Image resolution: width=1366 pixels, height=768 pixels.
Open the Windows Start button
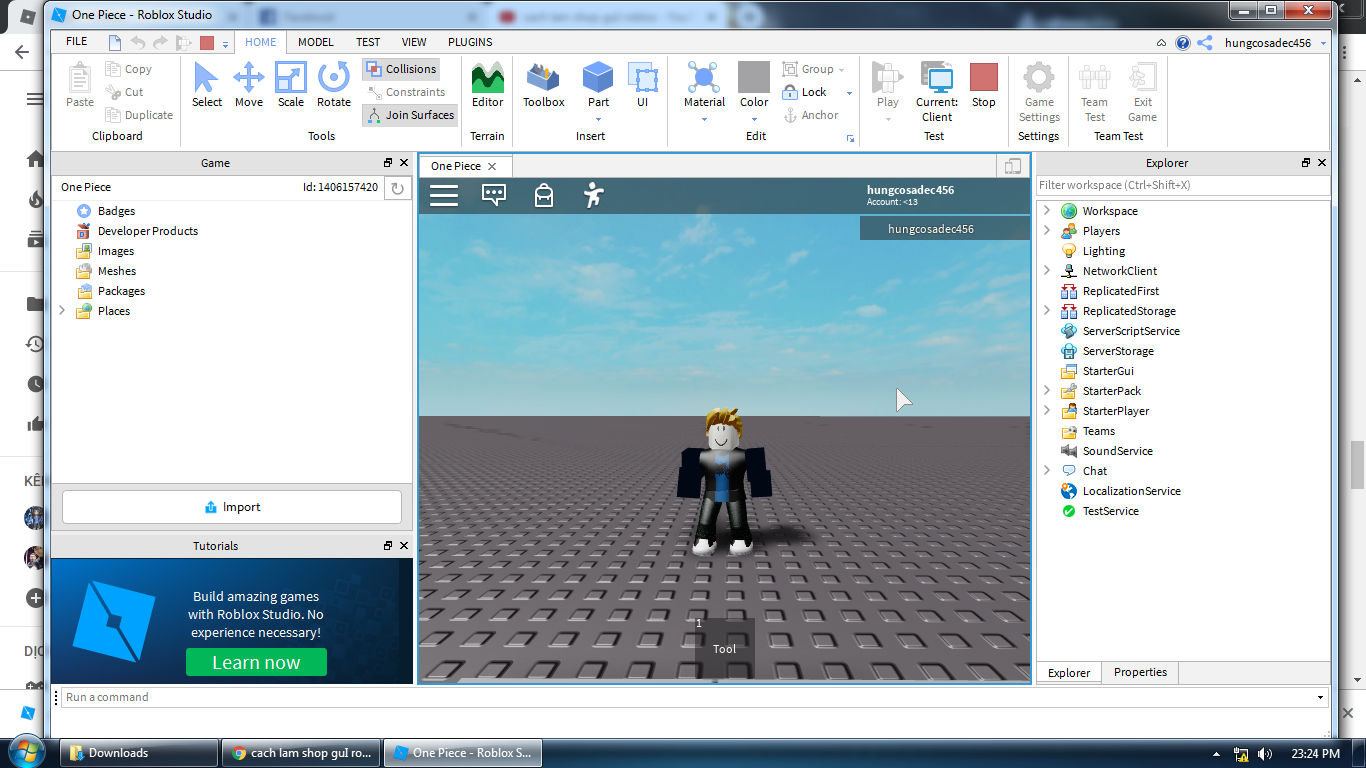[x=27, y=752]
